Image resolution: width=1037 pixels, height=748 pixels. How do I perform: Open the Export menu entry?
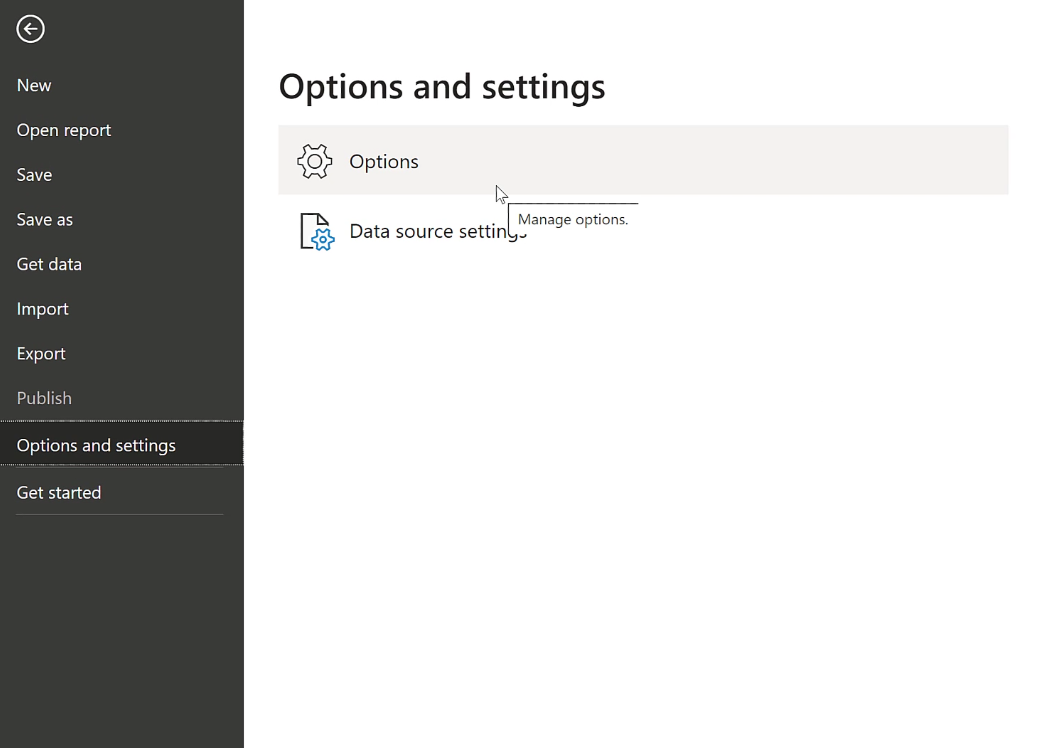tap(41, 353)
